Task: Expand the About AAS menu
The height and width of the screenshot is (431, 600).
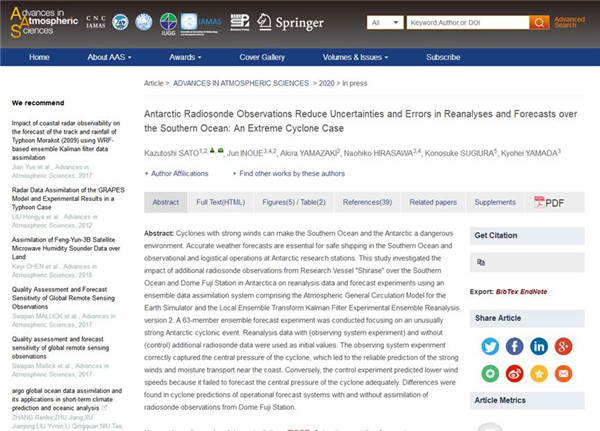Action: click(109, 57)
